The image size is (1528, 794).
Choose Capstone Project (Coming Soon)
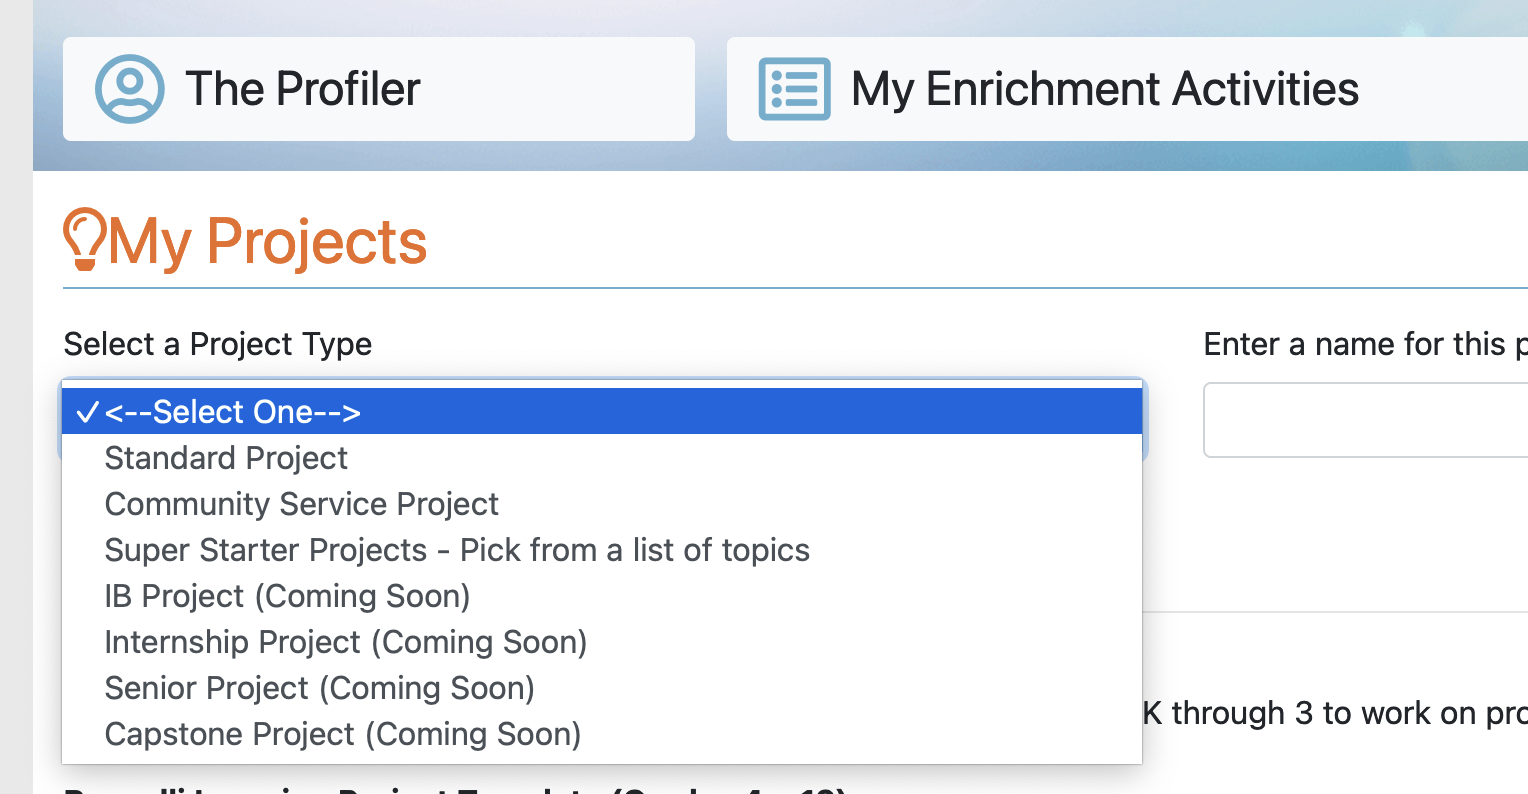(342, 734)
